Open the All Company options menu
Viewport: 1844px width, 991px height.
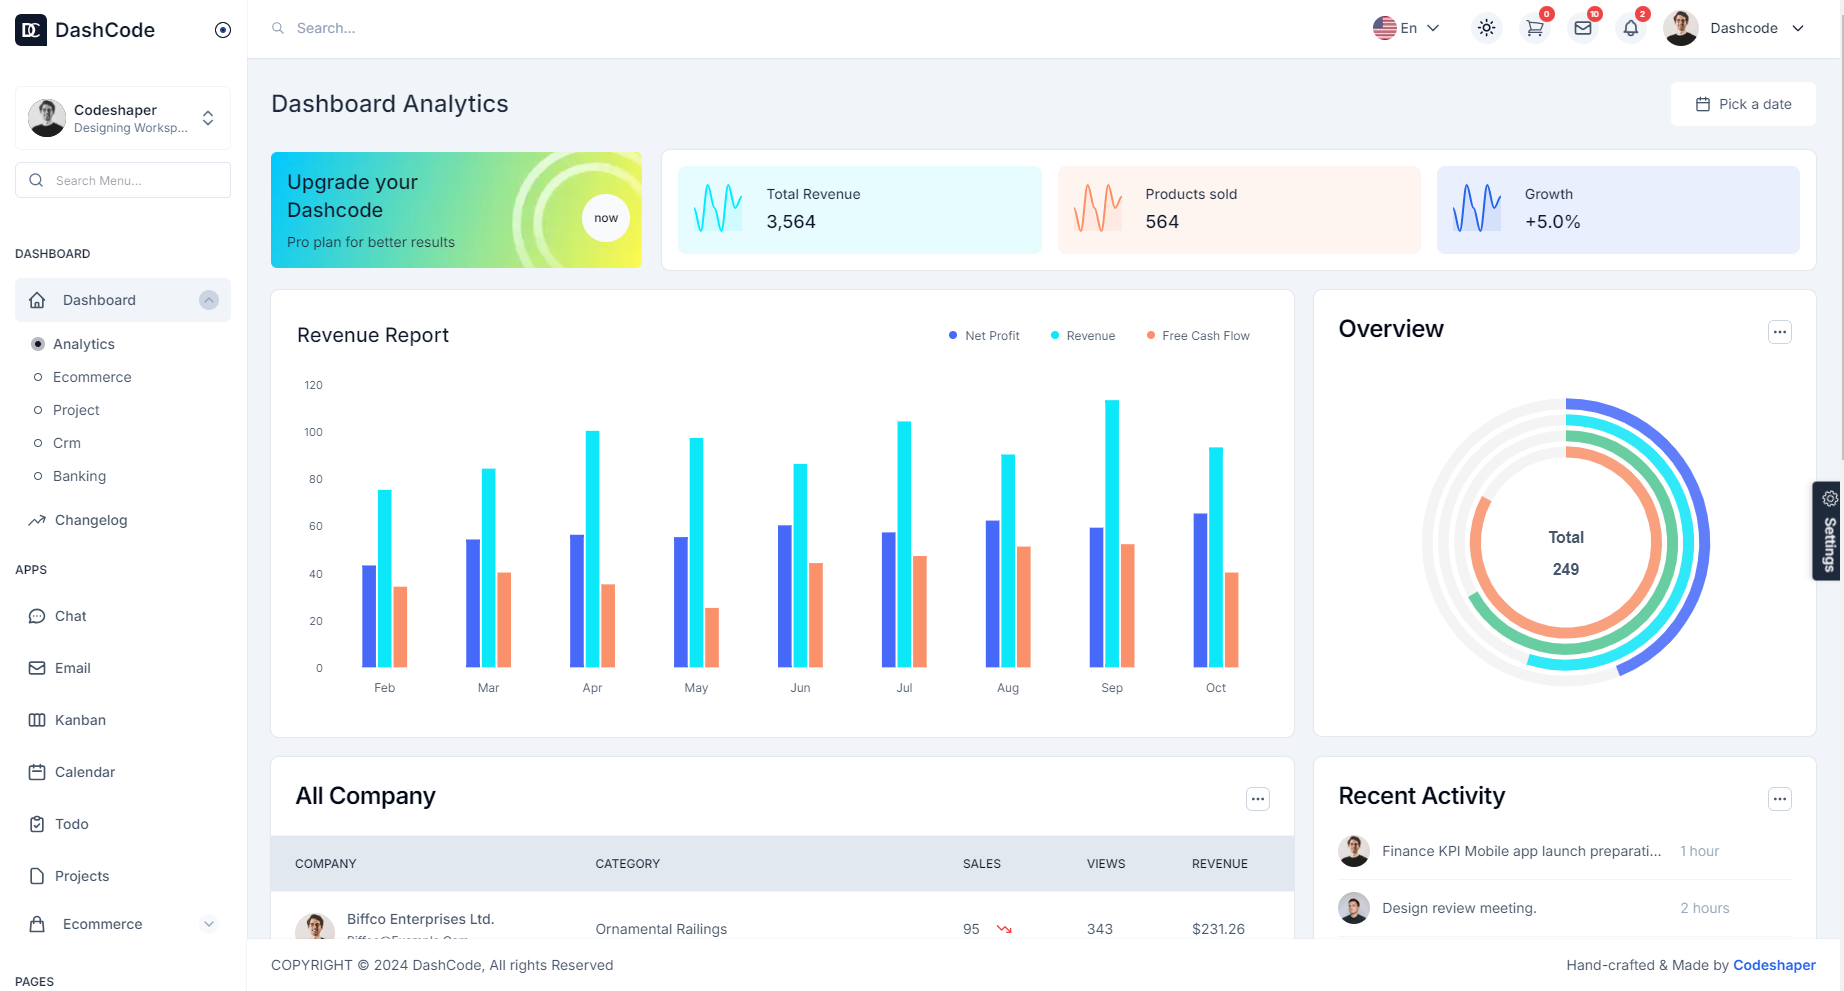1258,799
